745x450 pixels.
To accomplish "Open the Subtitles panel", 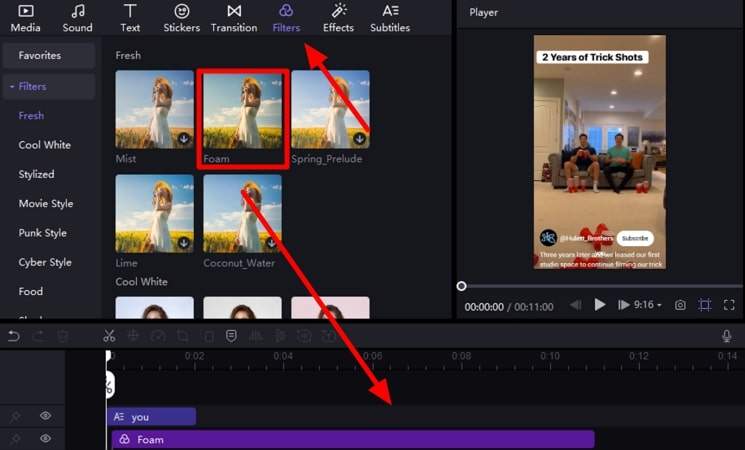I will click(389, 18).
